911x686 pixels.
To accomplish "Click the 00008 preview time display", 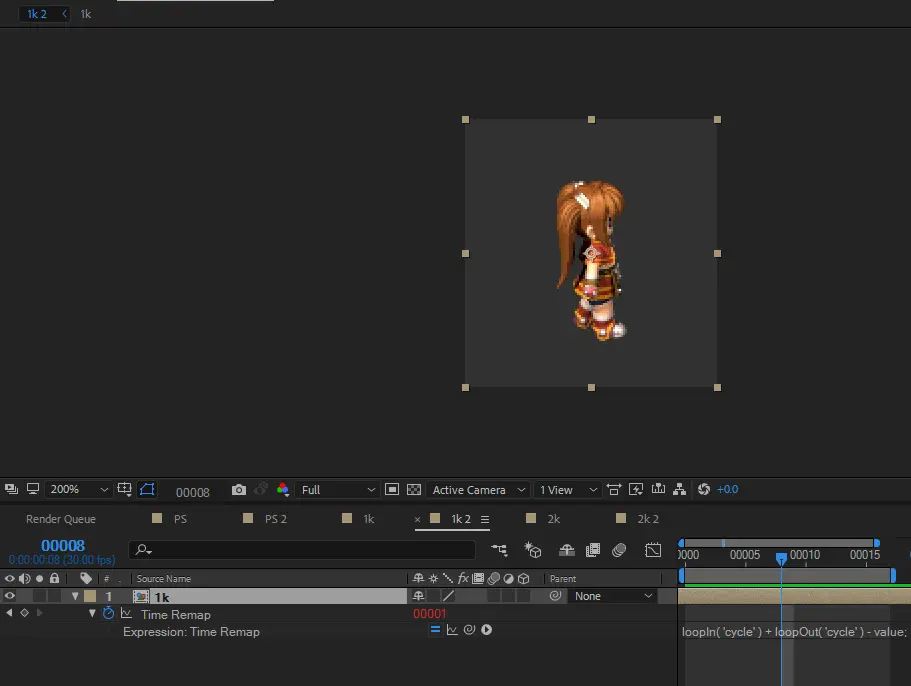I will tap(192, 493).
